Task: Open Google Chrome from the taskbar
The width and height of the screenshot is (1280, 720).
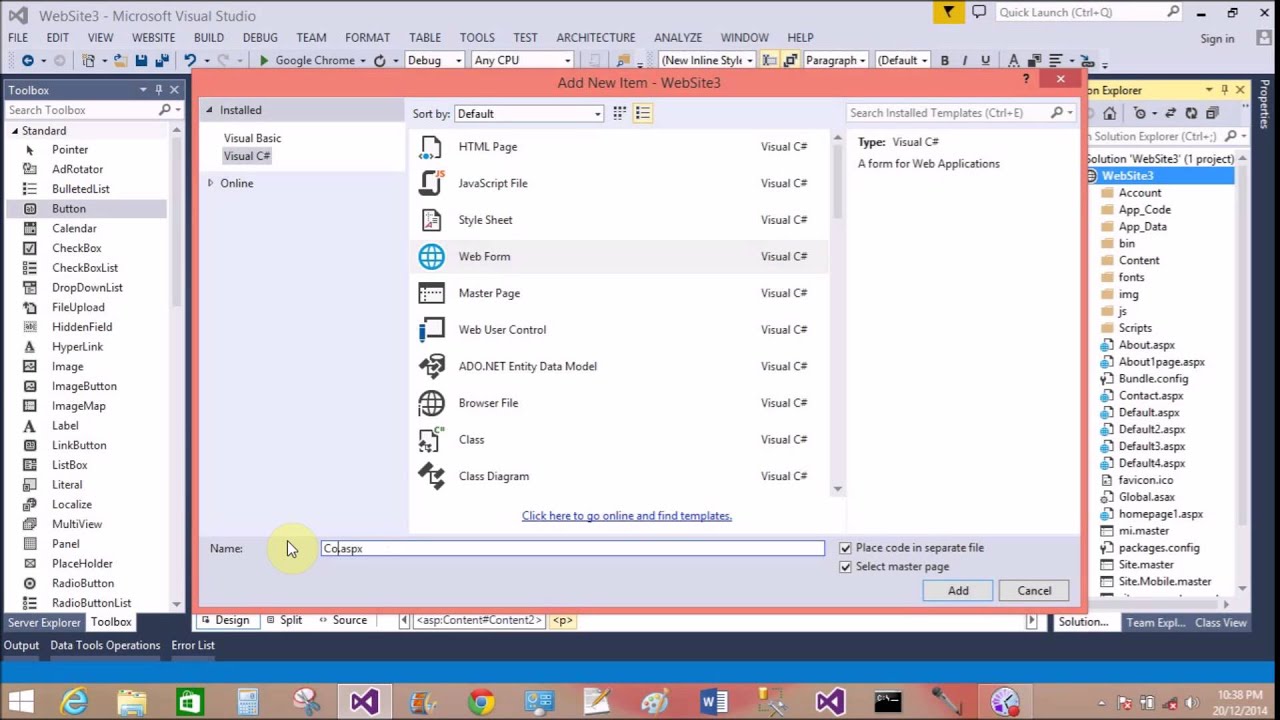Action: coord(481,702)
